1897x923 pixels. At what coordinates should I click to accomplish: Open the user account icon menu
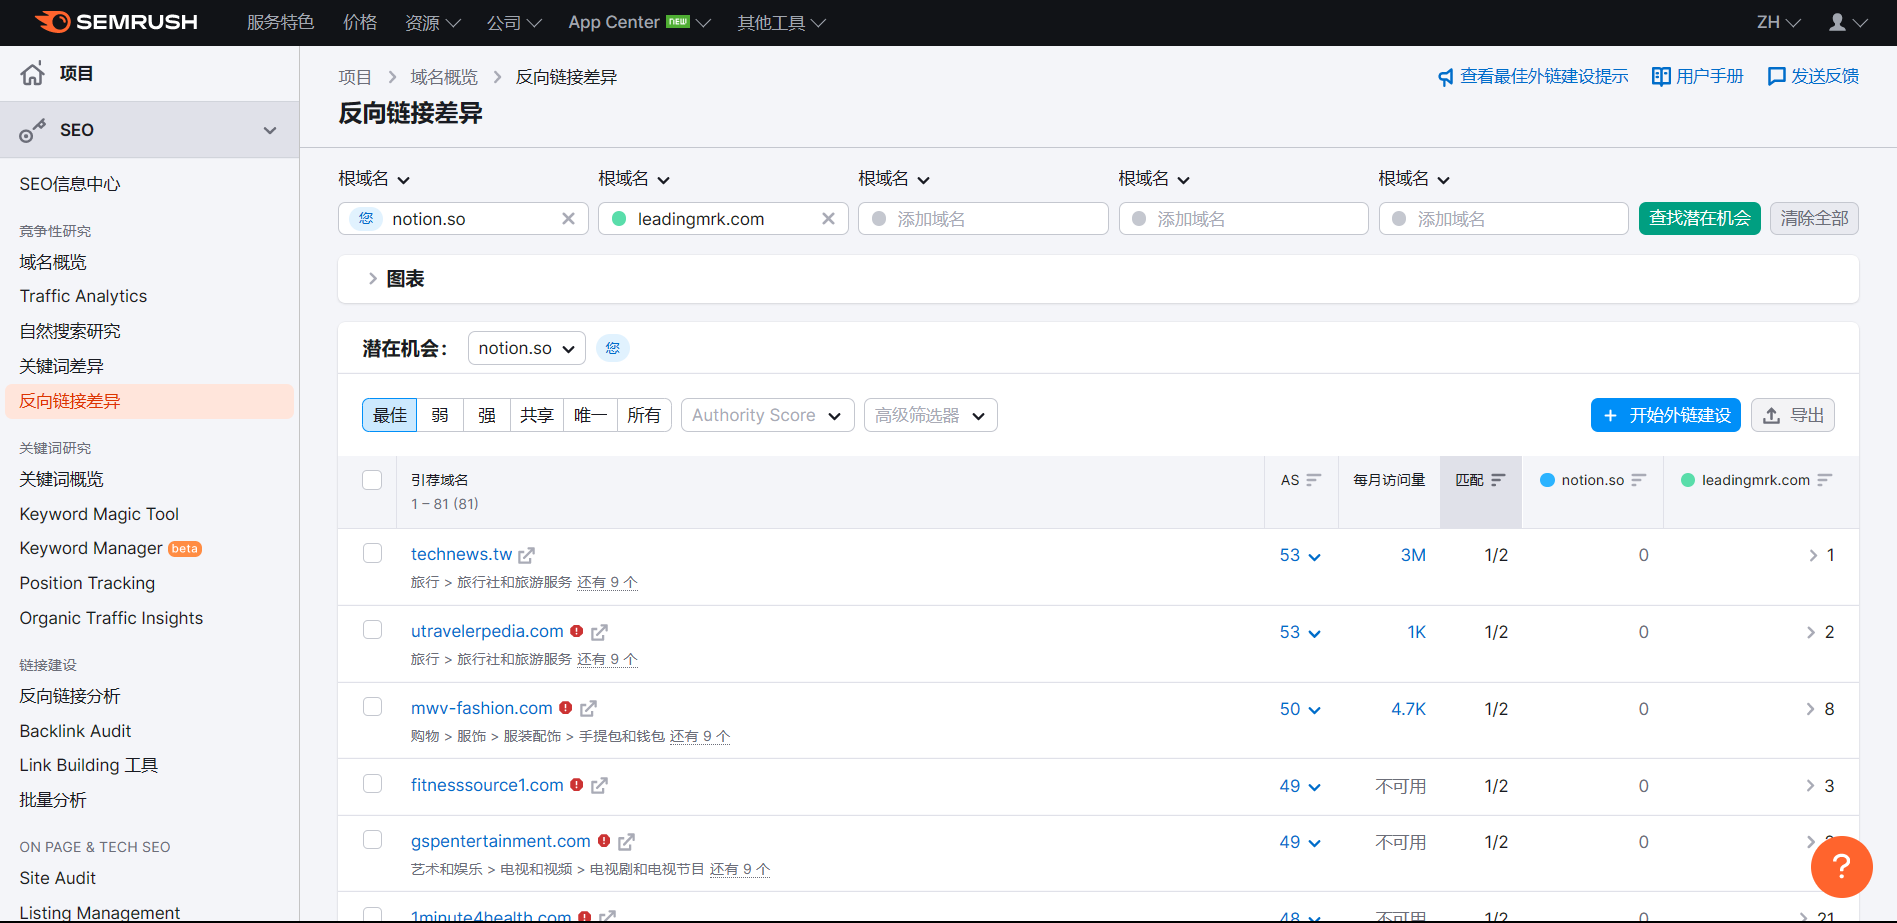1847,22
